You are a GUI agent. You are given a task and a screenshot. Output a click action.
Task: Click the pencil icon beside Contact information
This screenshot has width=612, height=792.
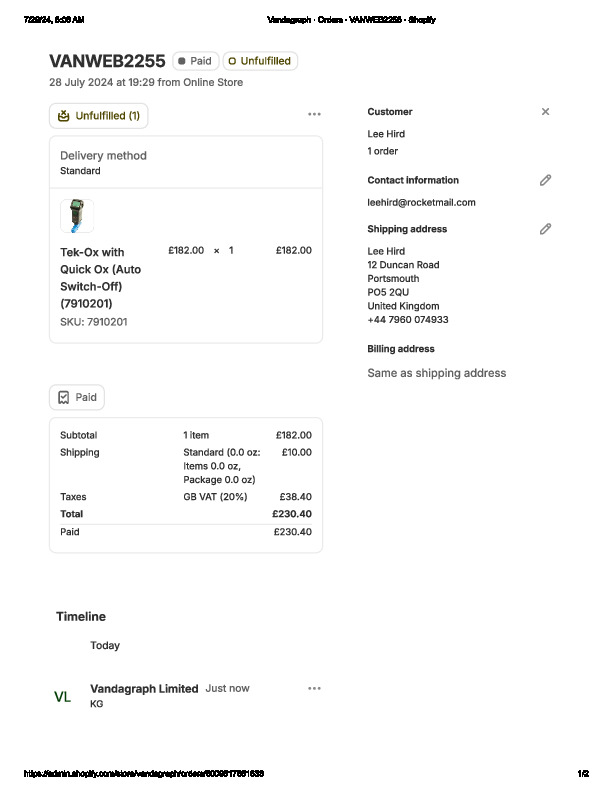(x=545, y=180)
